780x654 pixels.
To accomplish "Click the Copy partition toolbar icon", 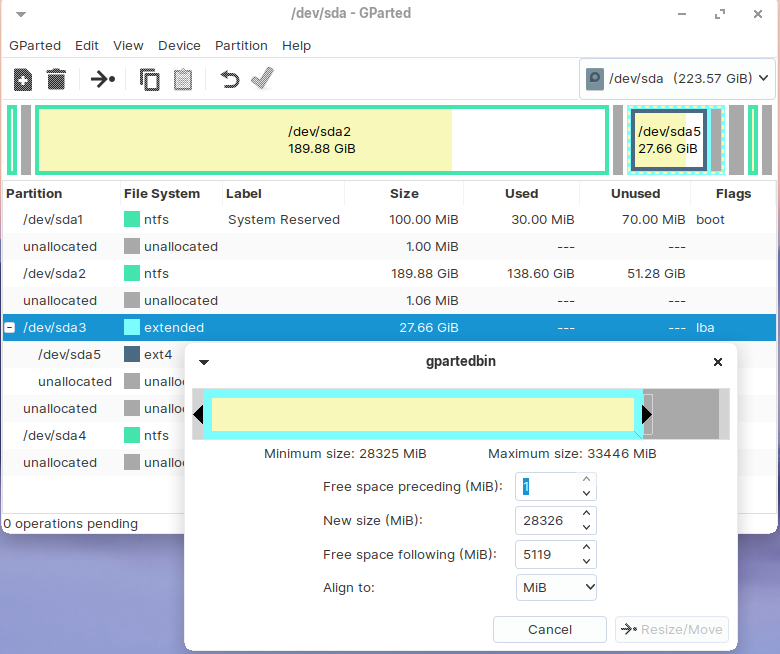I will pyautogui.click(x=149, y=80).
